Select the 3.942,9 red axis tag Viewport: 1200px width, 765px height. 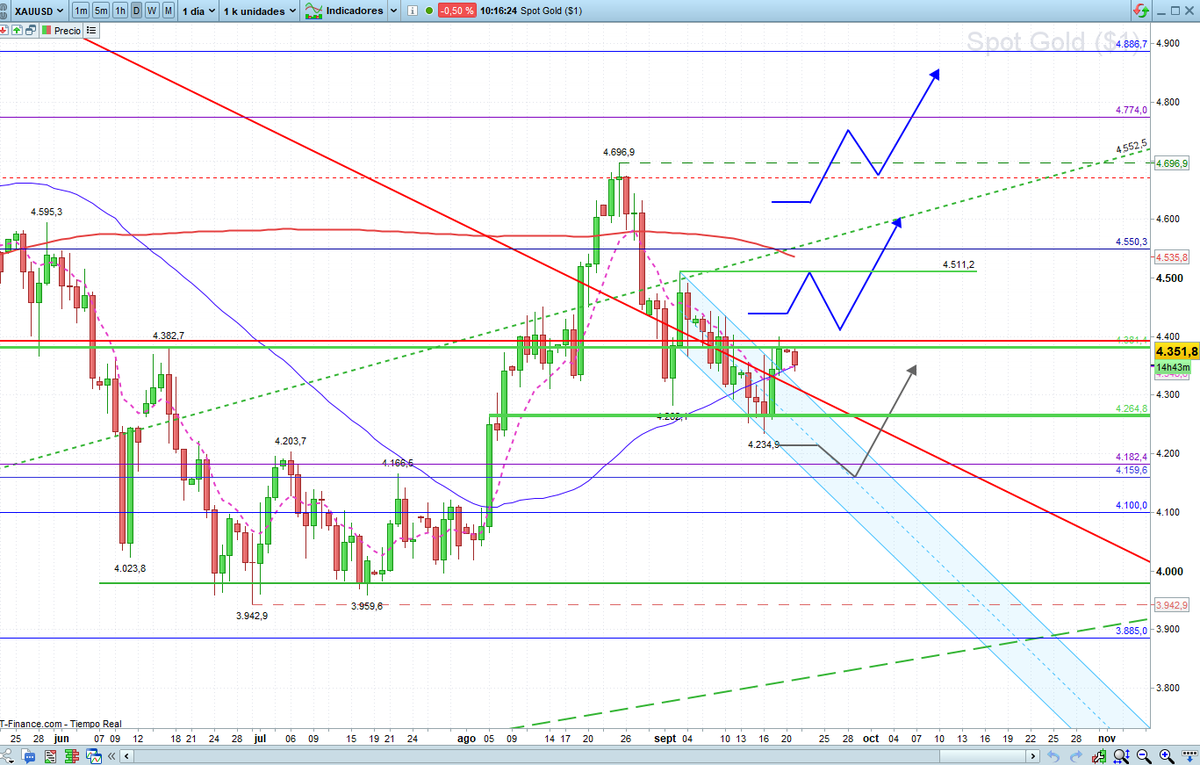coord(1170,605)
